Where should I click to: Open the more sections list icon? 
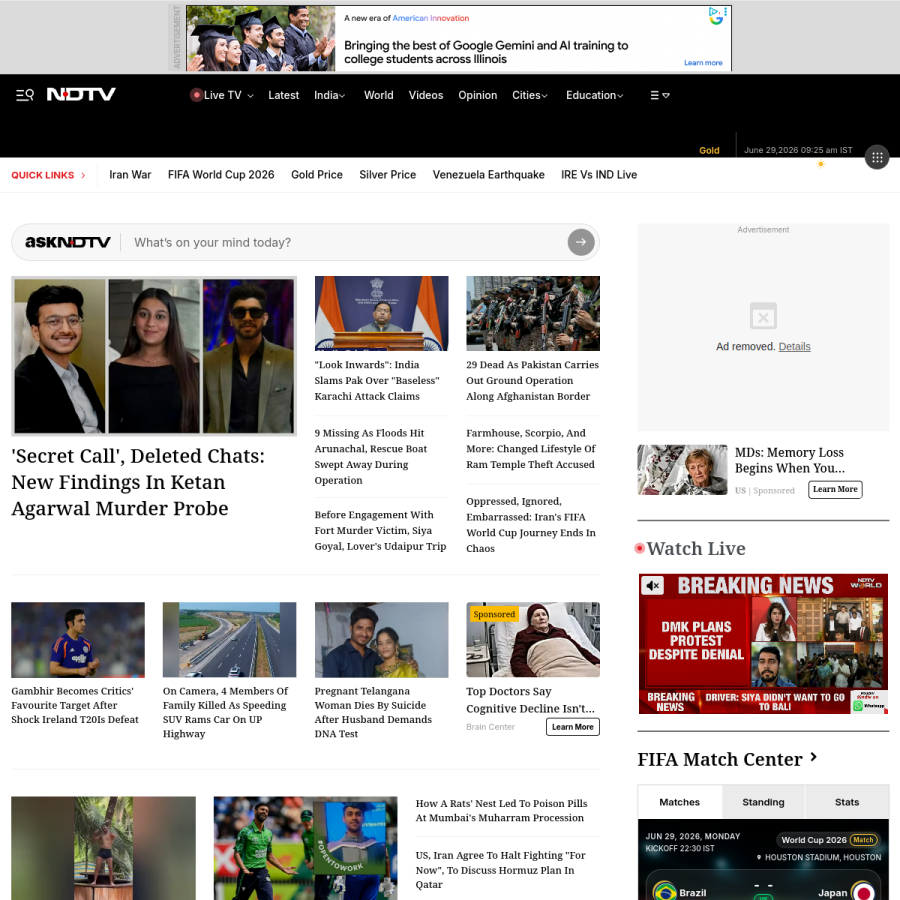click(x=660, y=95)
